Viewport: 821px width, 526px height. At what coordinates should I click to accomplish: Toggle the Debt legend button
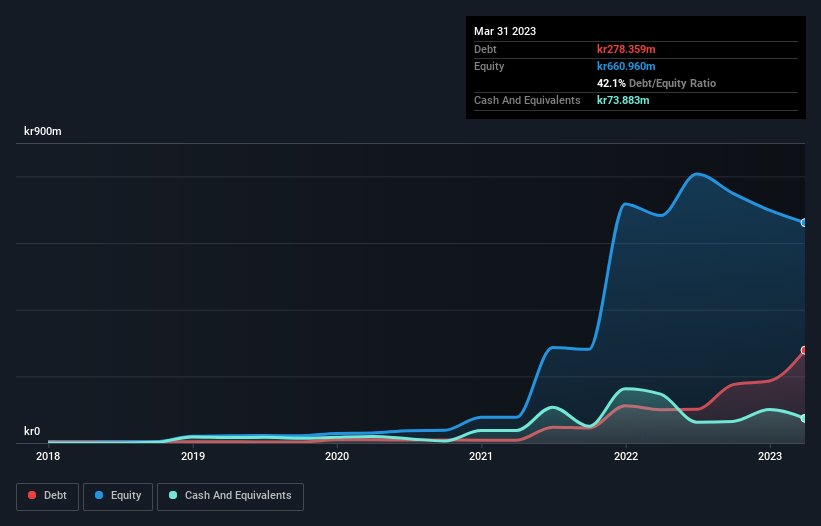click(47, 496)
